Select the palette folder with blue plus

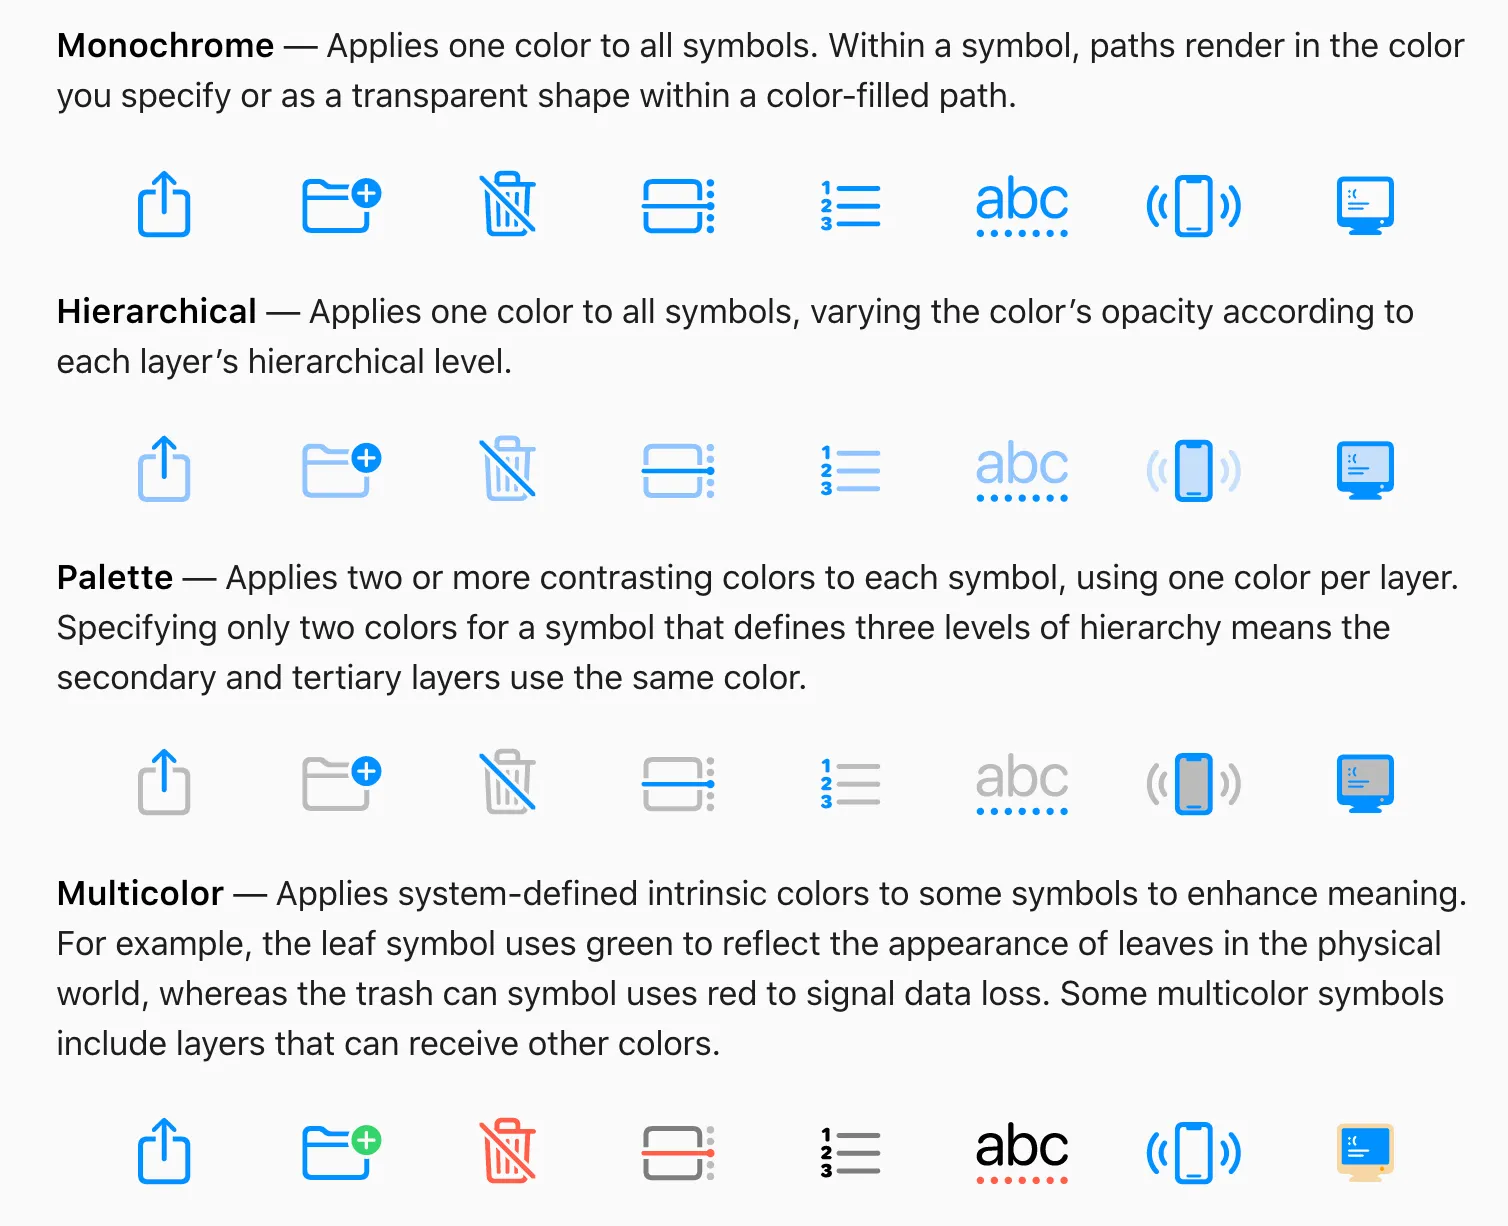pos(342,783)
